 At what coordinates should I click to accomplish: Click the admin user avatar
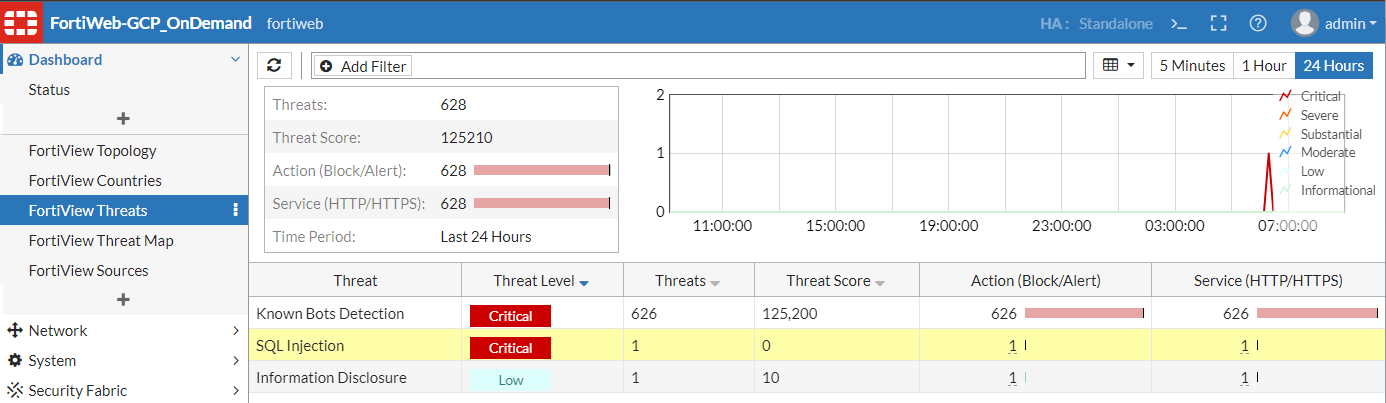tap(1304, 23)
